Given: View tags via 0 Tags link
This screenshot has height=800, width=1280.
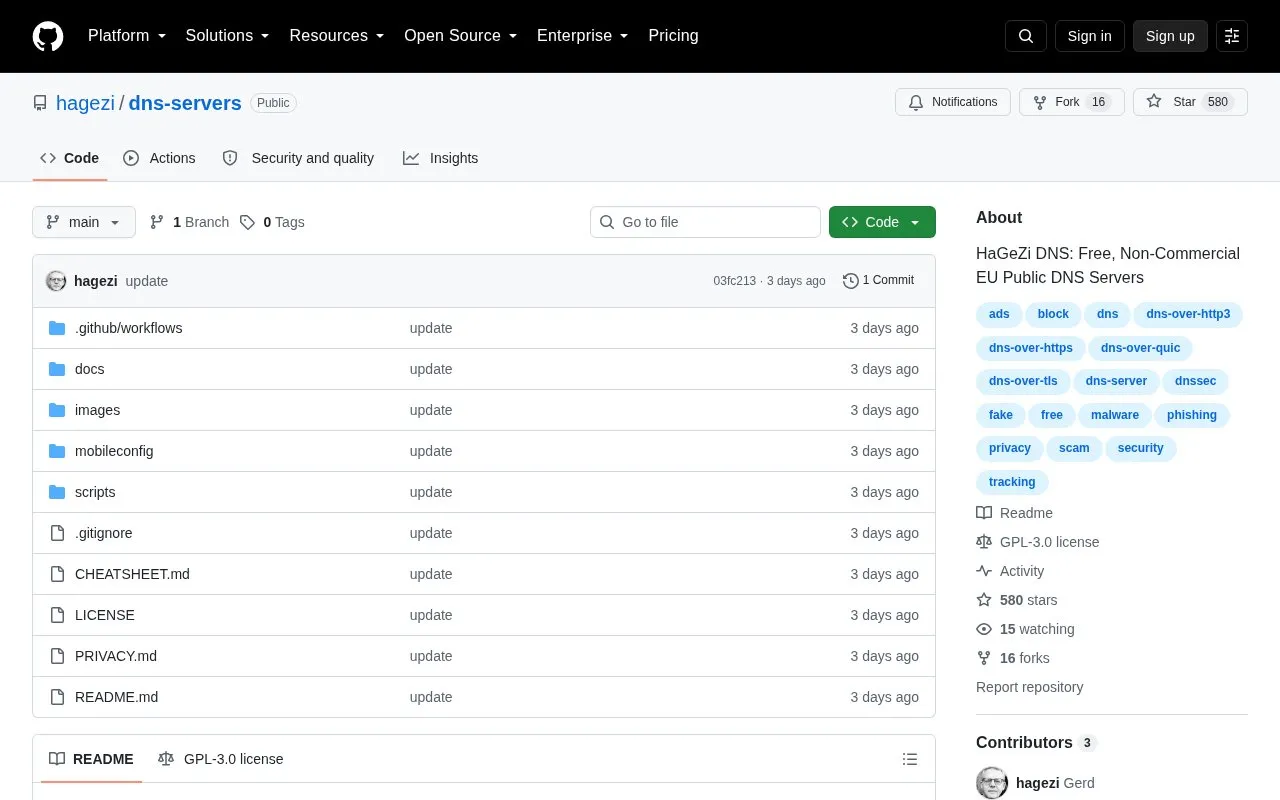Looking at the screenshot, I should 272,222.
